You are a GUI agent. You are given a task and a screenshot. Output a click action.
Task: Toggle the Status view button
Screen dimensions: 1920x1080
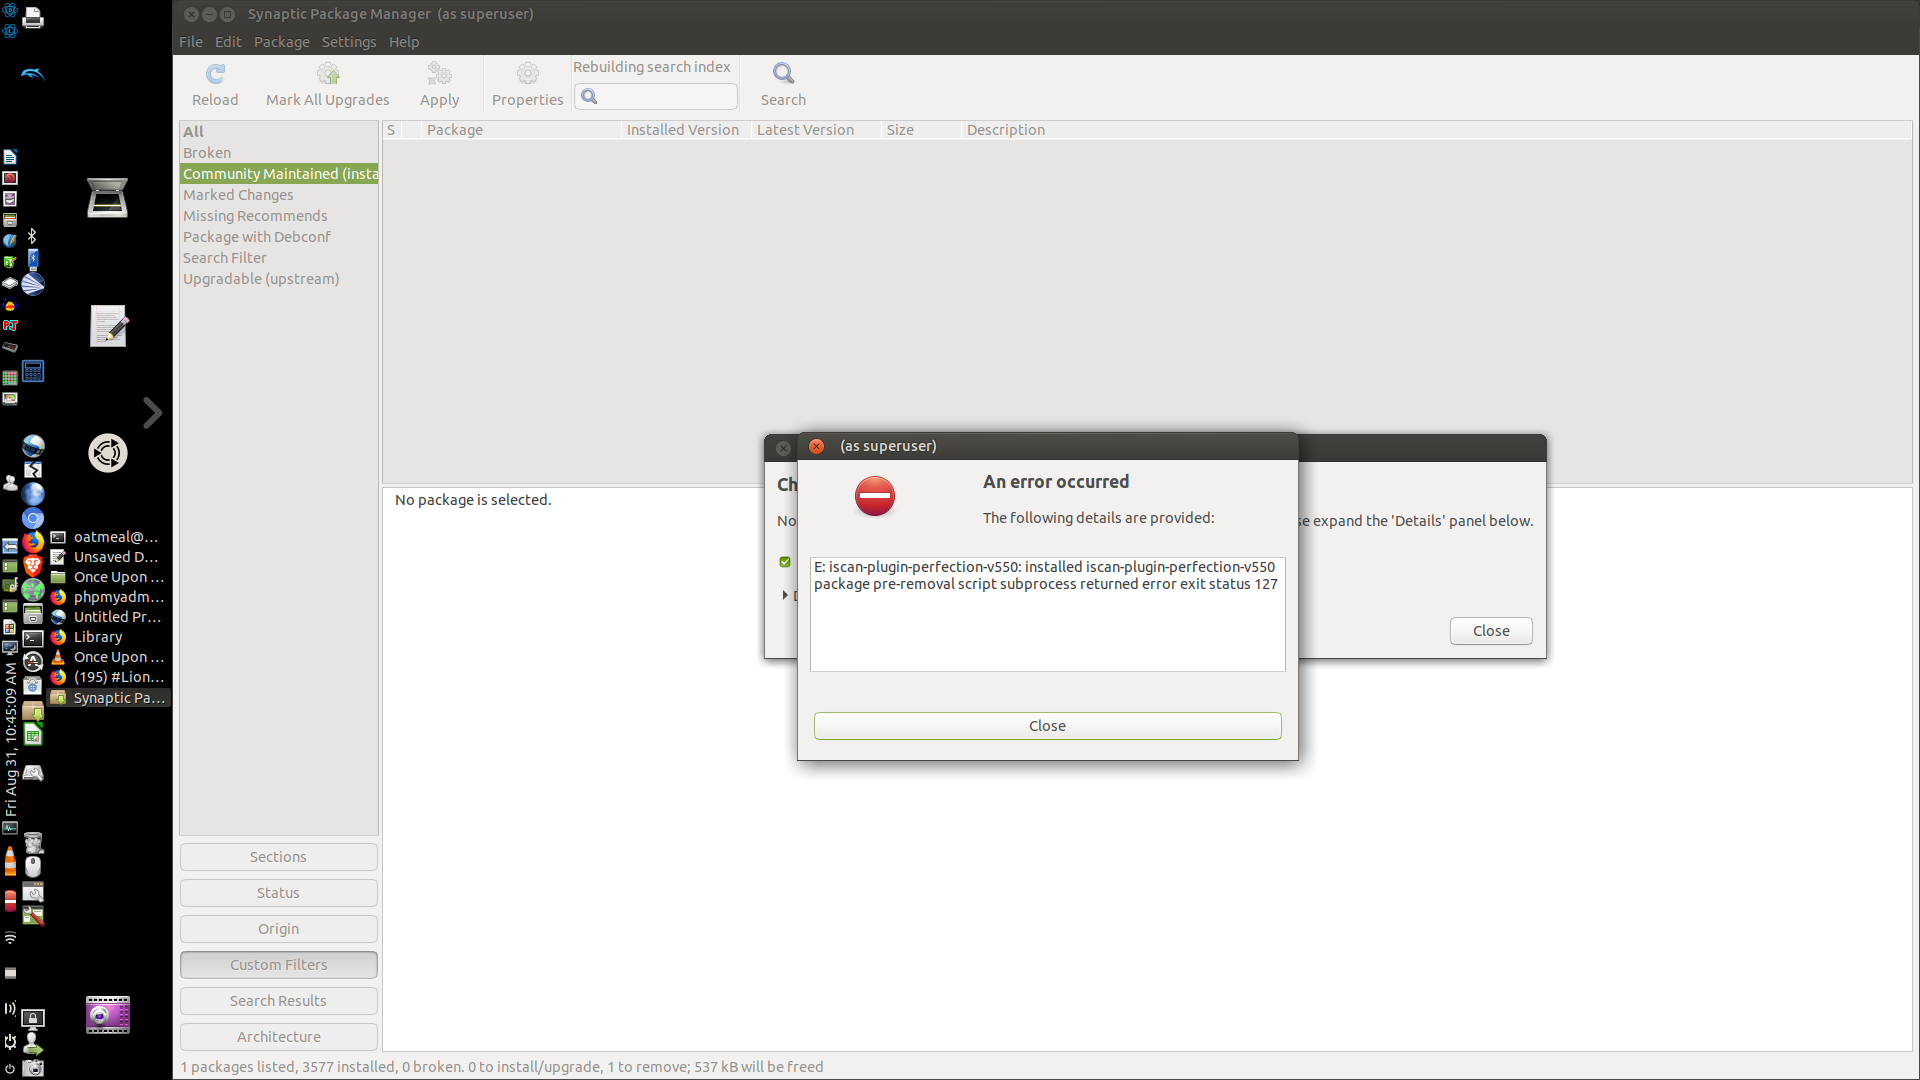click(279, 893)
